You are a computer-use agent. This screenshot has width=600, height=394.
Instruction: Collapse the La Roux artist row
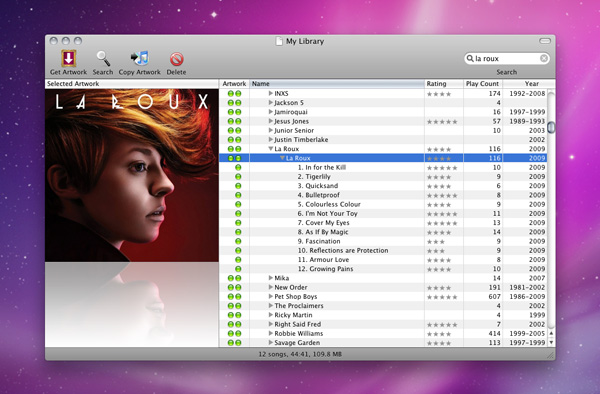[271, 149]
